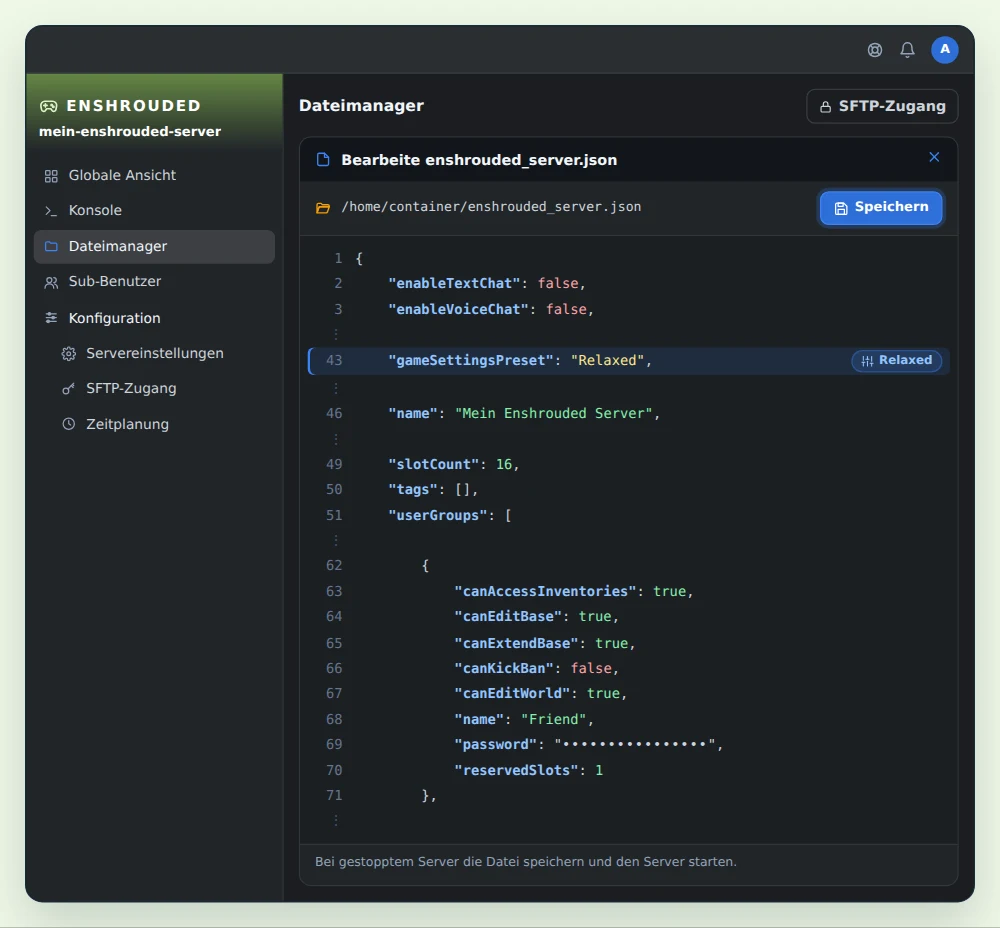The image size is (1000, 928).
Task: Click slotCount value 16
Action: tap(504, 464)
